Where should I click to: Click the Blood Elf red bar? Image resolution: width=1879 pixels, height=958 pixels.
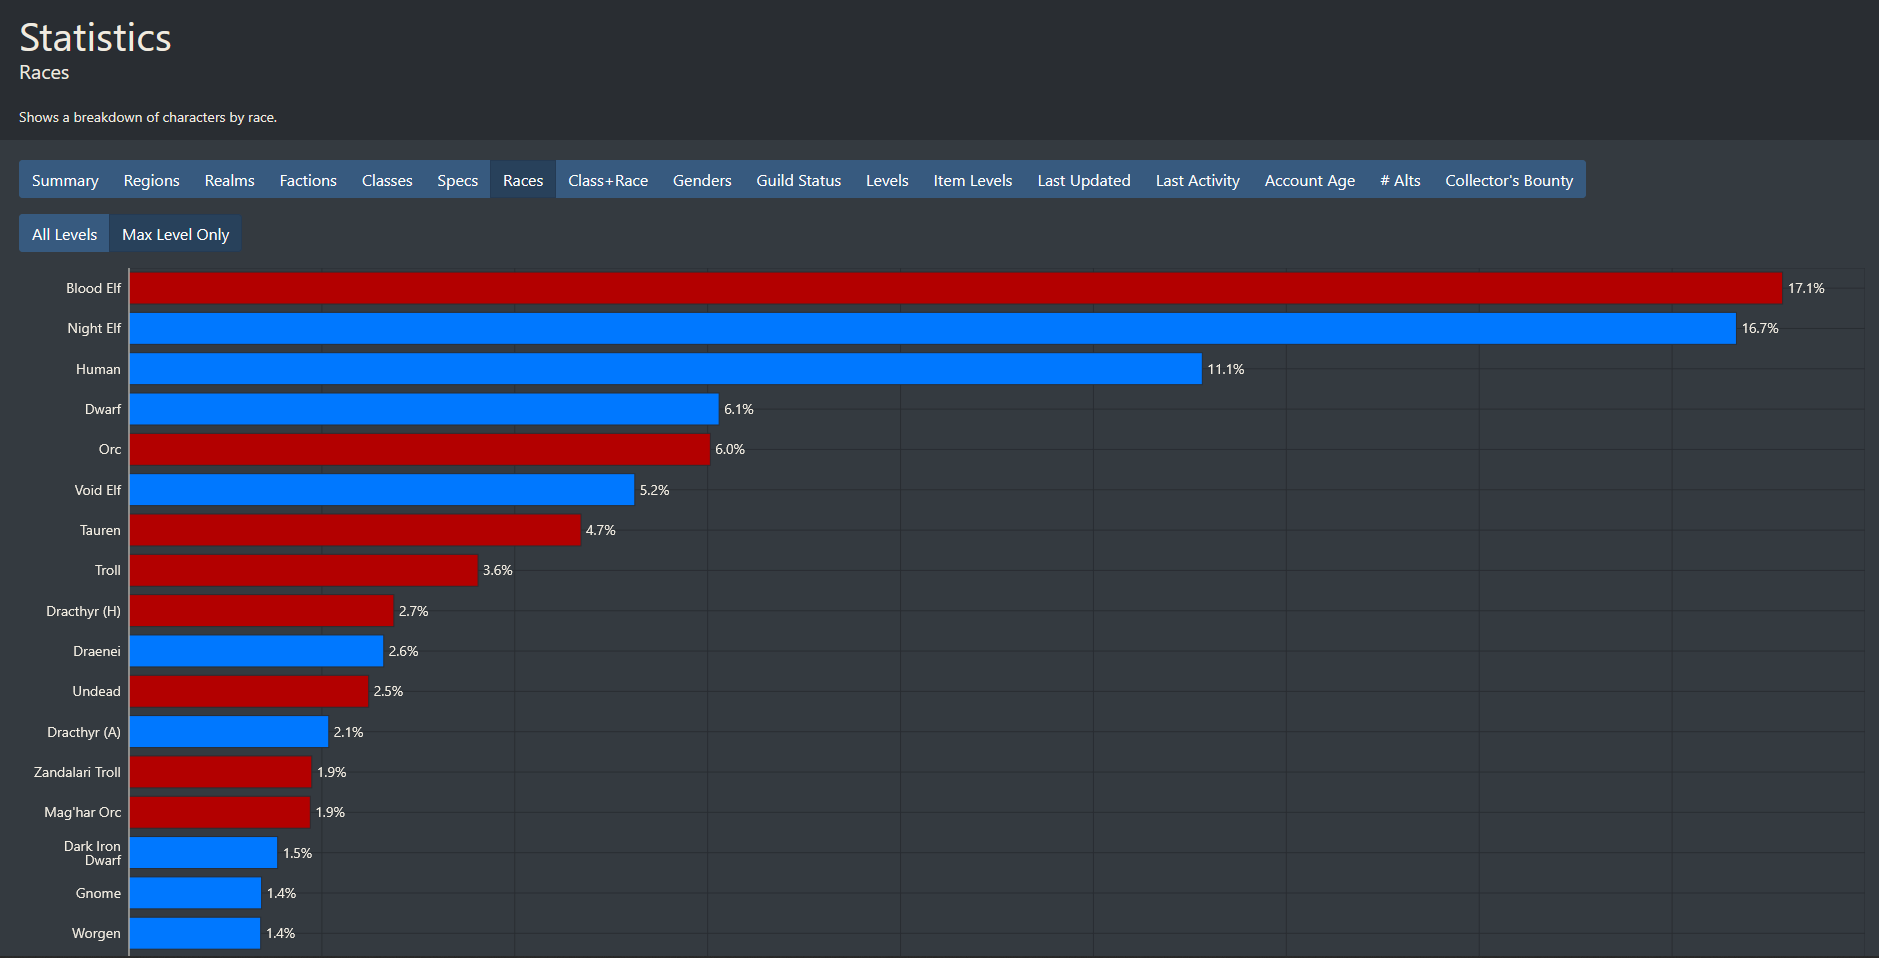tap(955, 288)
